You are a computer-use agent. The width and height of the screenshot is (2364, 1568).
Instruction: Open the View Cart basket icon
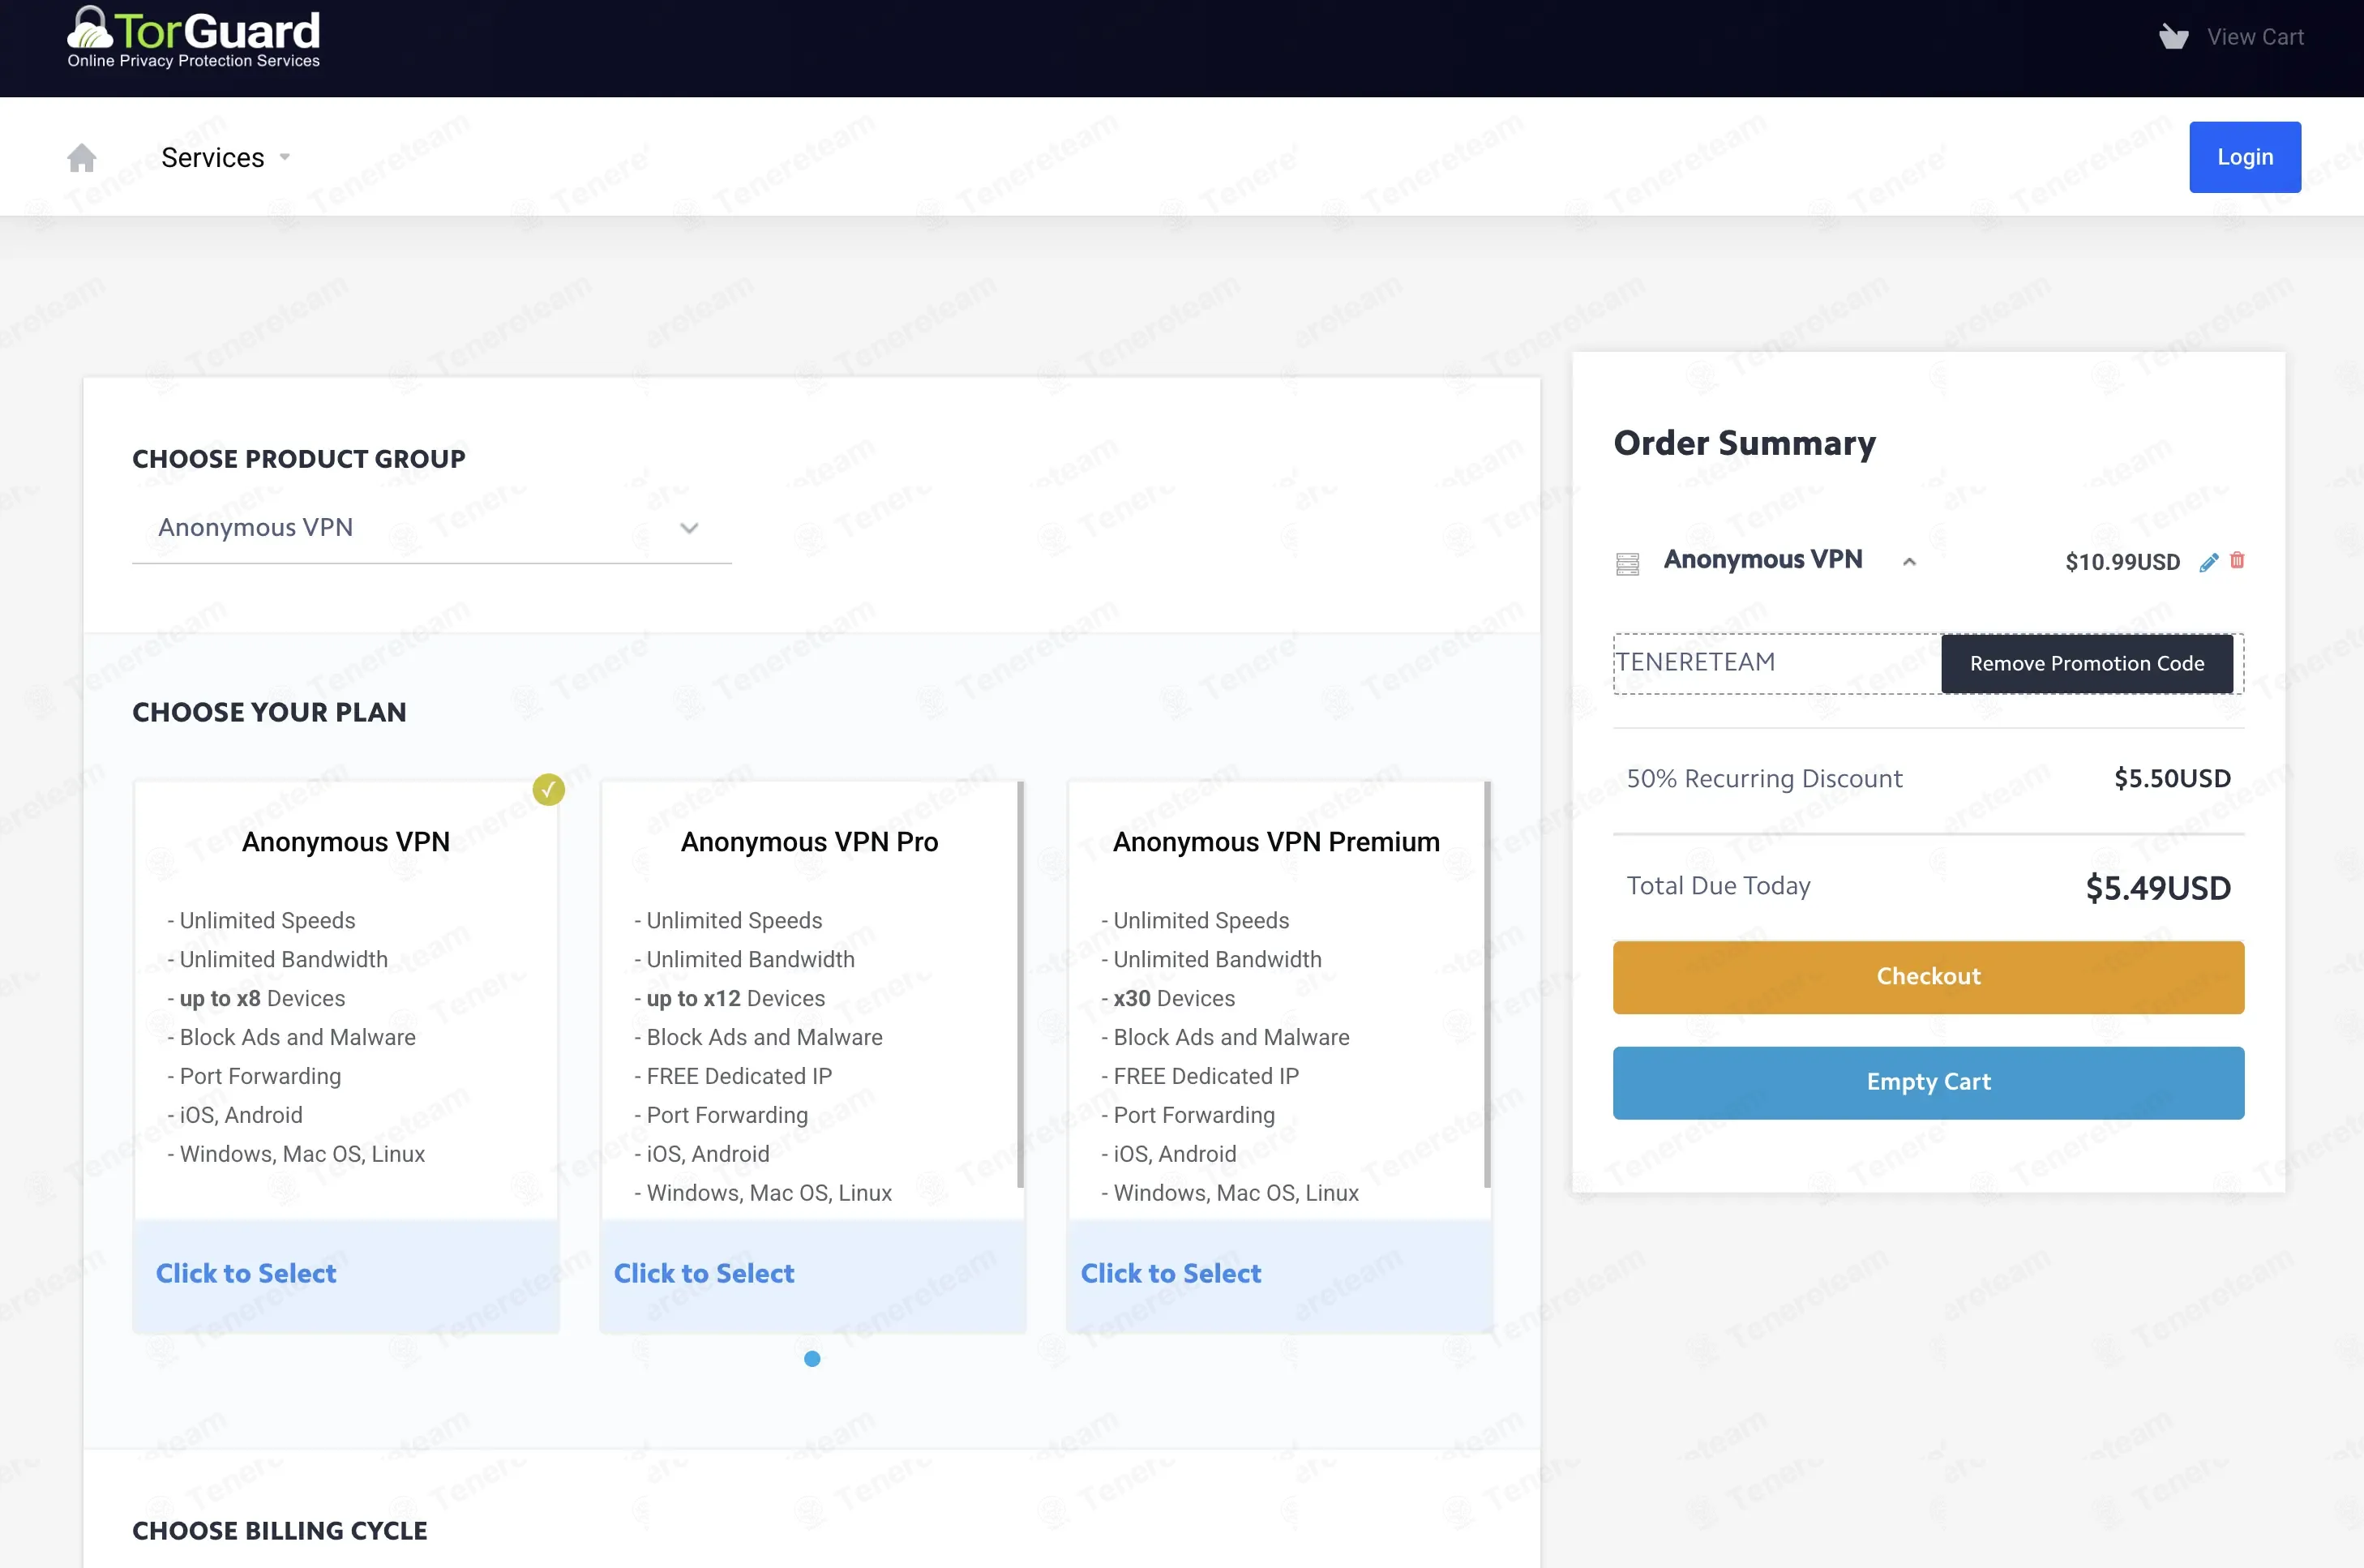tap(2173, 37)
